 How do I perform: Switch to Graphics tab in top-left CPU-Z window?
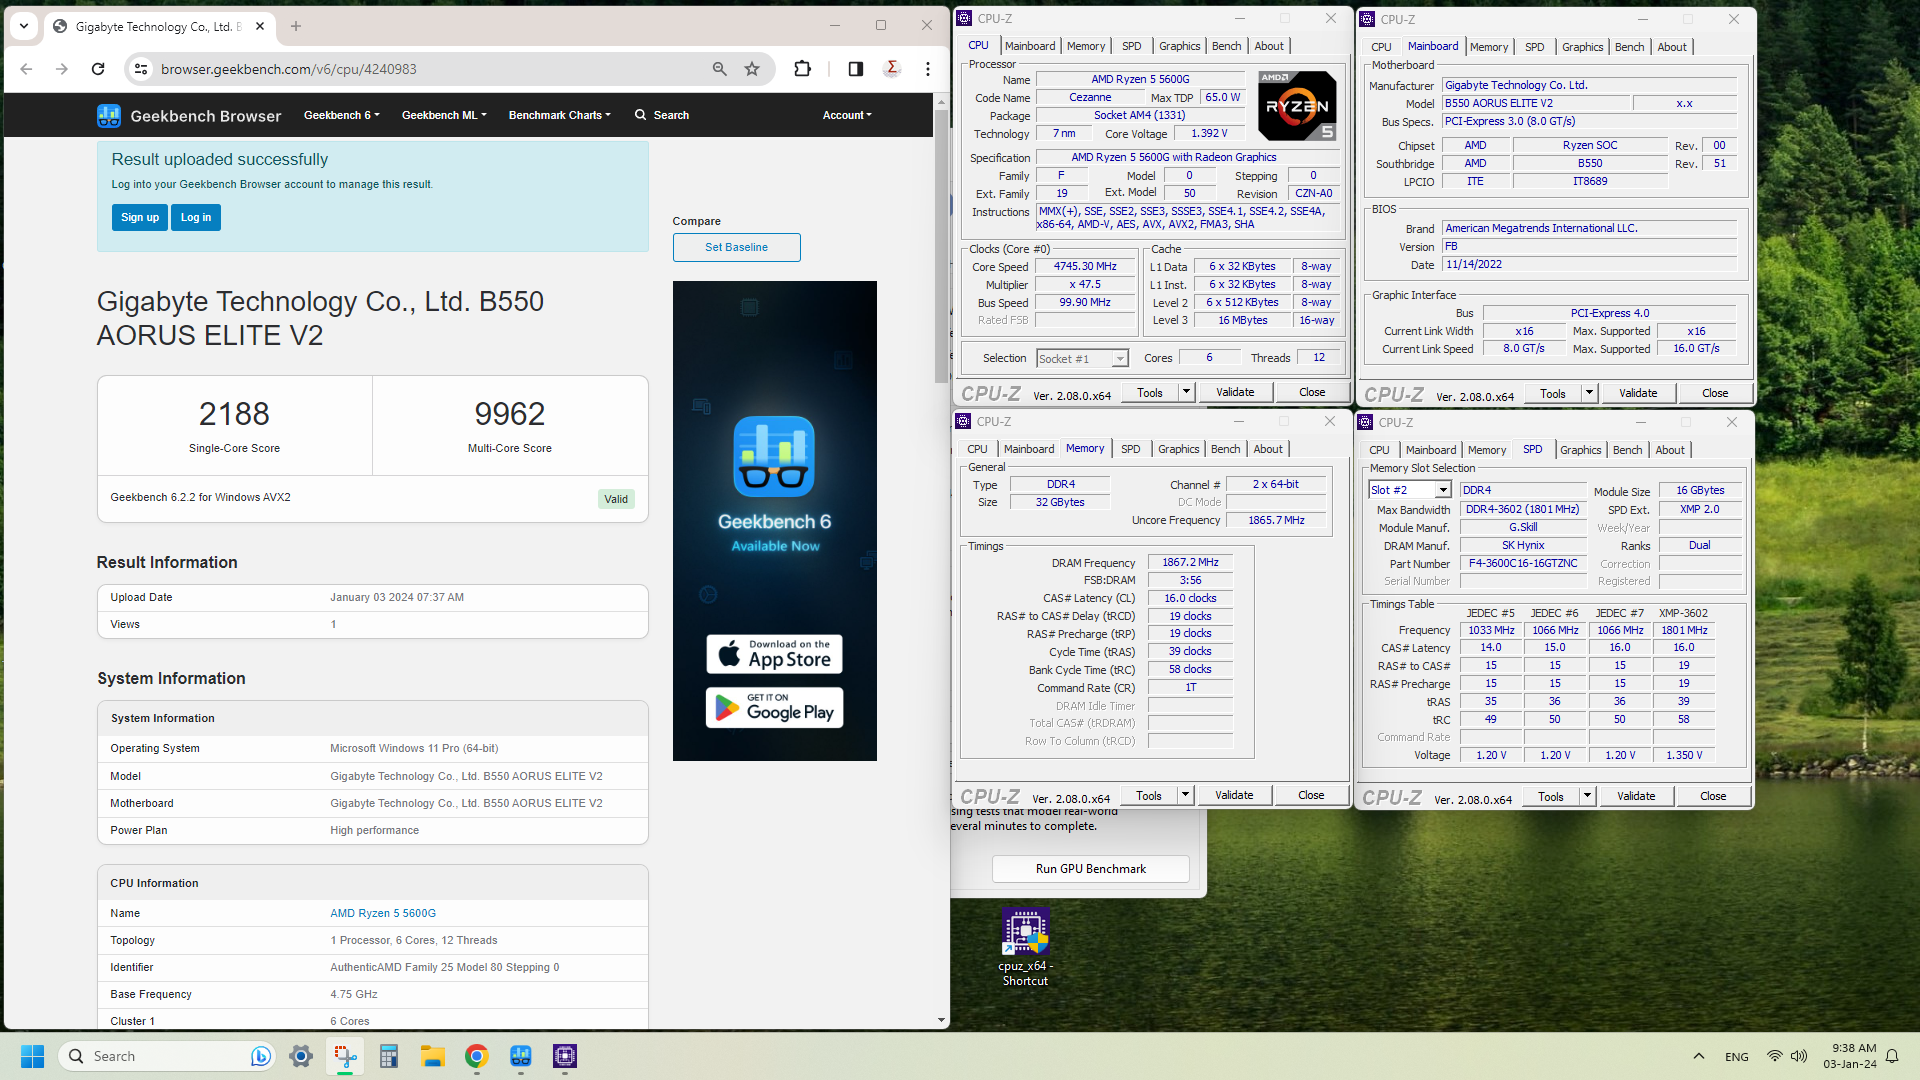[1179, 46]
